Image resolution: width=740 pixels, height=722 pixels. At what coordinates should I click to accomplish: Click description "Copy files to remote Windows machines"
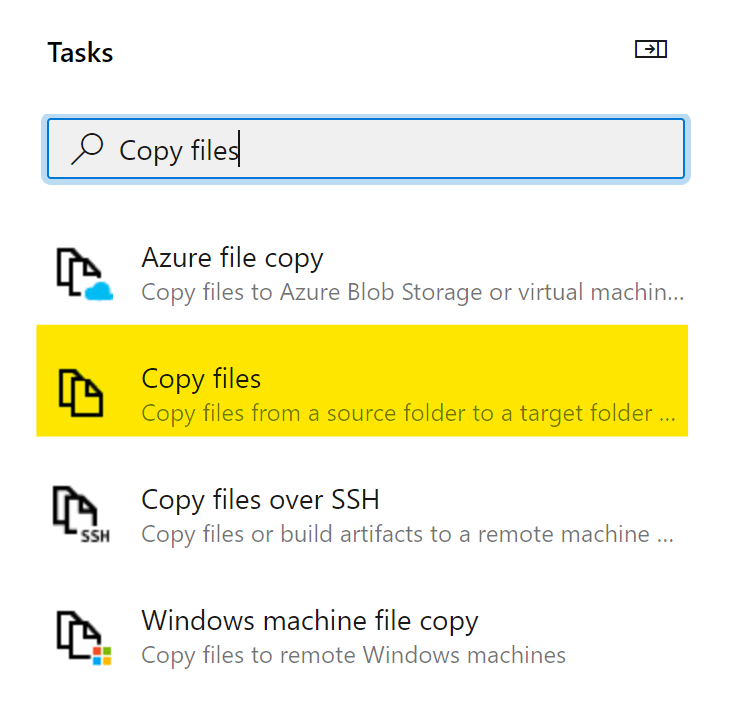coord(353,656)
